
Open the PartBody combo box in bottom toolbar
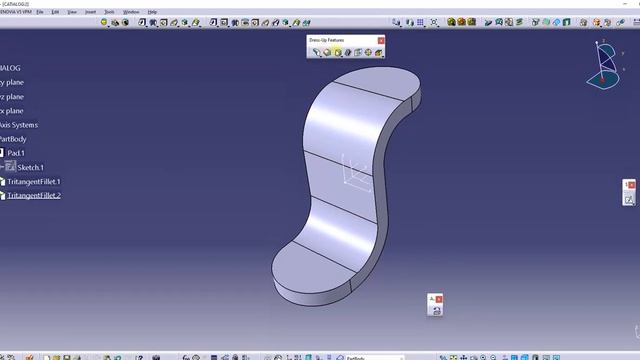(x=375, y=358)
